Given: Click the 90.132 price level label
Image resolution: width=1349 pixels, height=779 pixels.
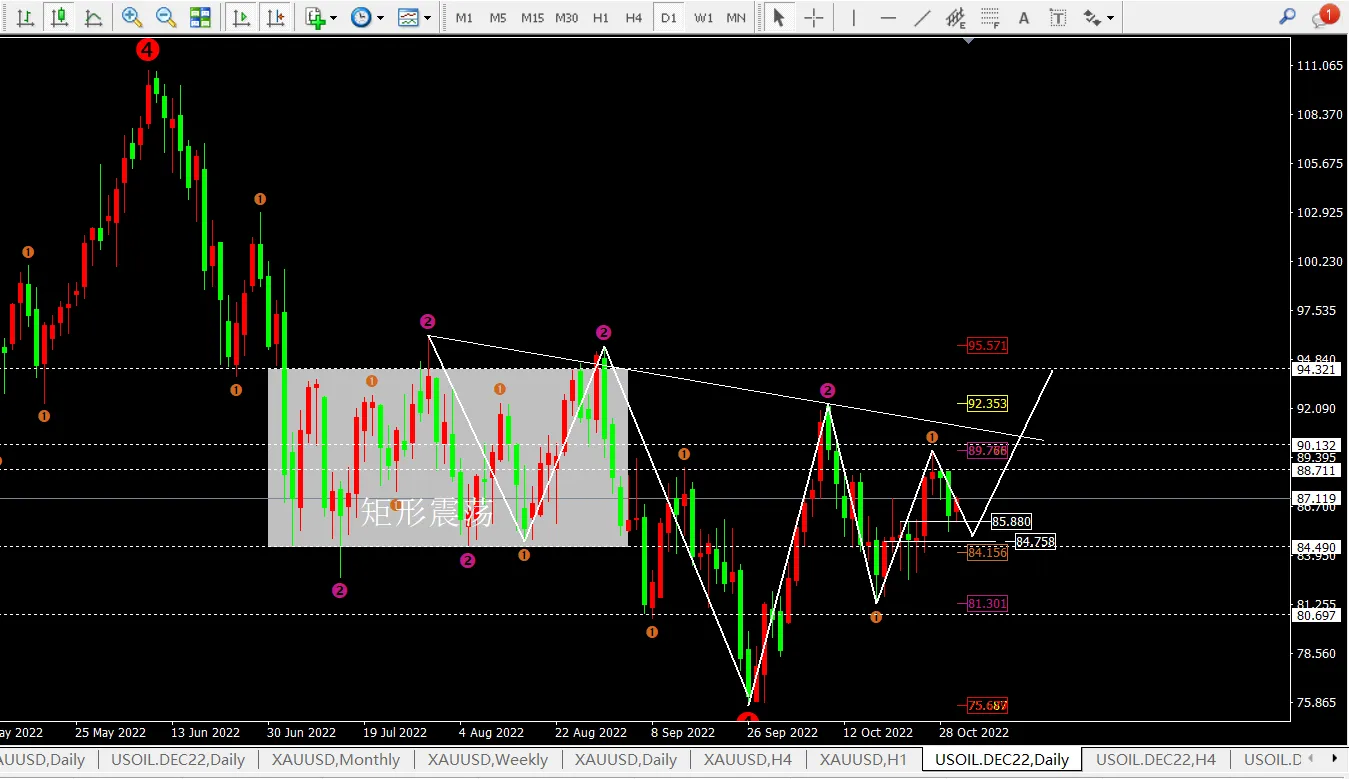Looking at the screenshot, I should [1318, 445].
